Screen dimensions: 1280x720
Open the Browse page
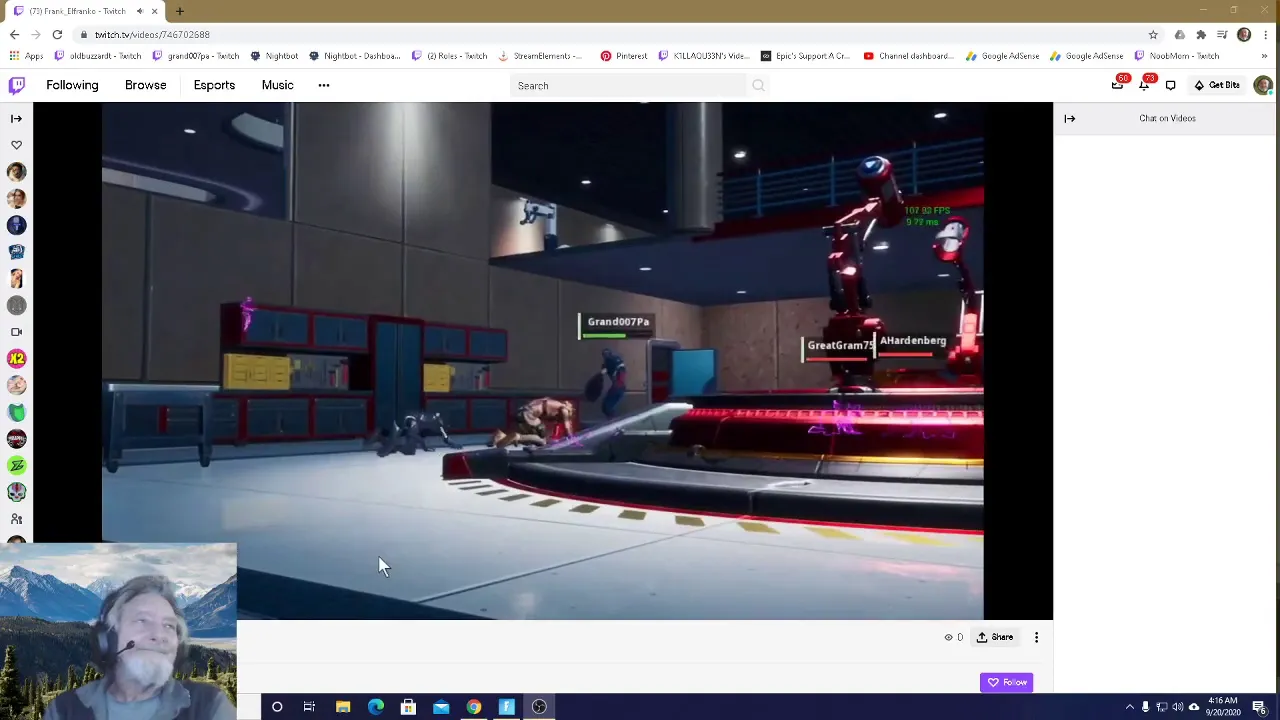[x=146, y=85]
